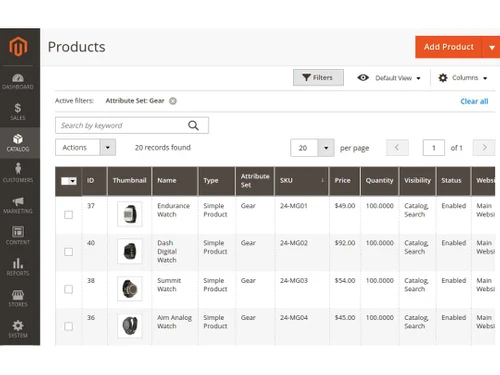Viewport: 500px width, 375px height.
Task: Click the Magento logo icon
Action: tap(18, 46)
